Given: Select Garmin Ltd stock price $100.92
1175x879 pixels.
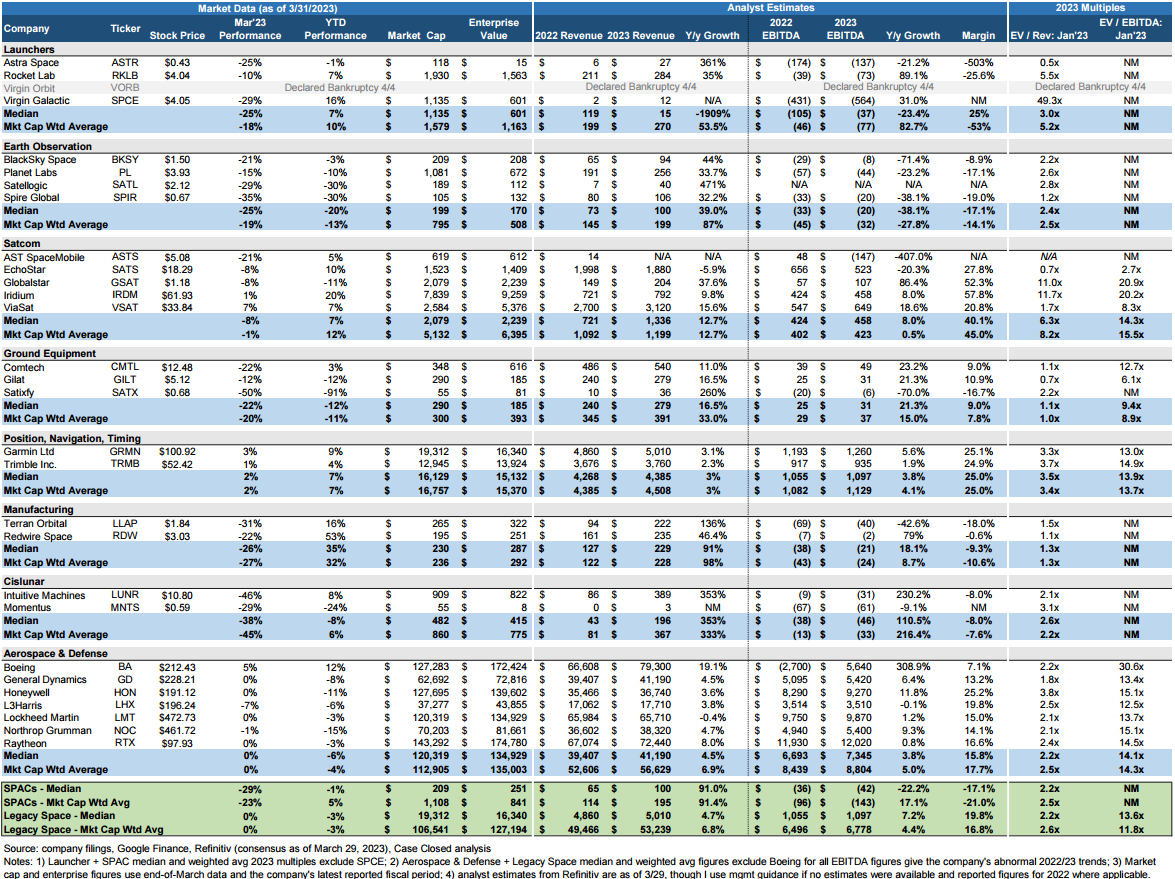Looking at the screenshot, I should click(177, 452).
